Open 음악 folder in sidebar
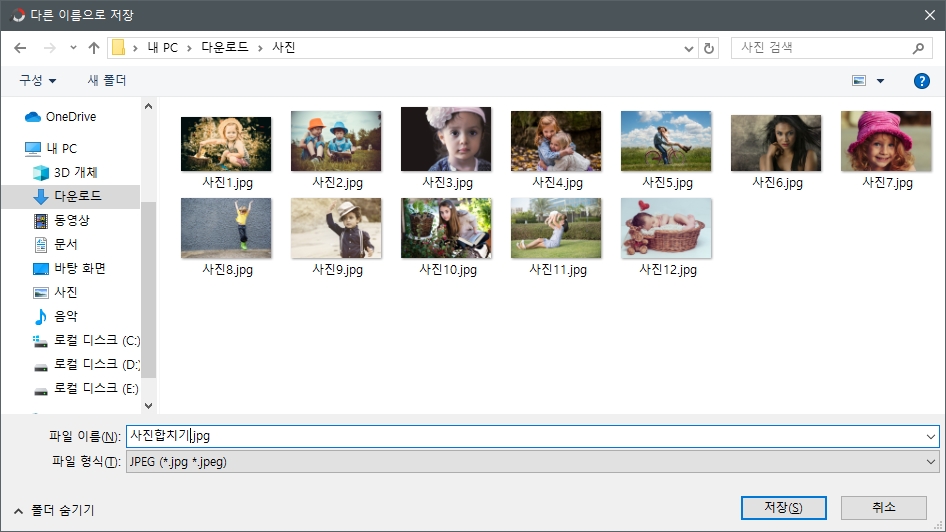 56,316
